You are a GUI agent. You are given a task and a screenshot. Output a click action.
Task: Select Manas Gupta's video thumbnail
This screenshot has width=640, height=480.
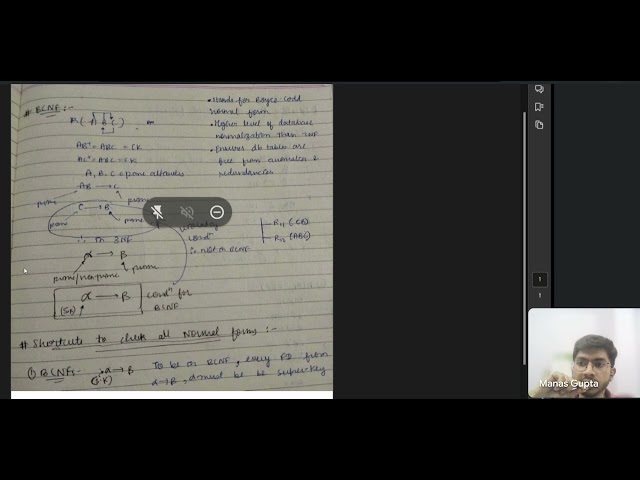(x=584, y=353)
